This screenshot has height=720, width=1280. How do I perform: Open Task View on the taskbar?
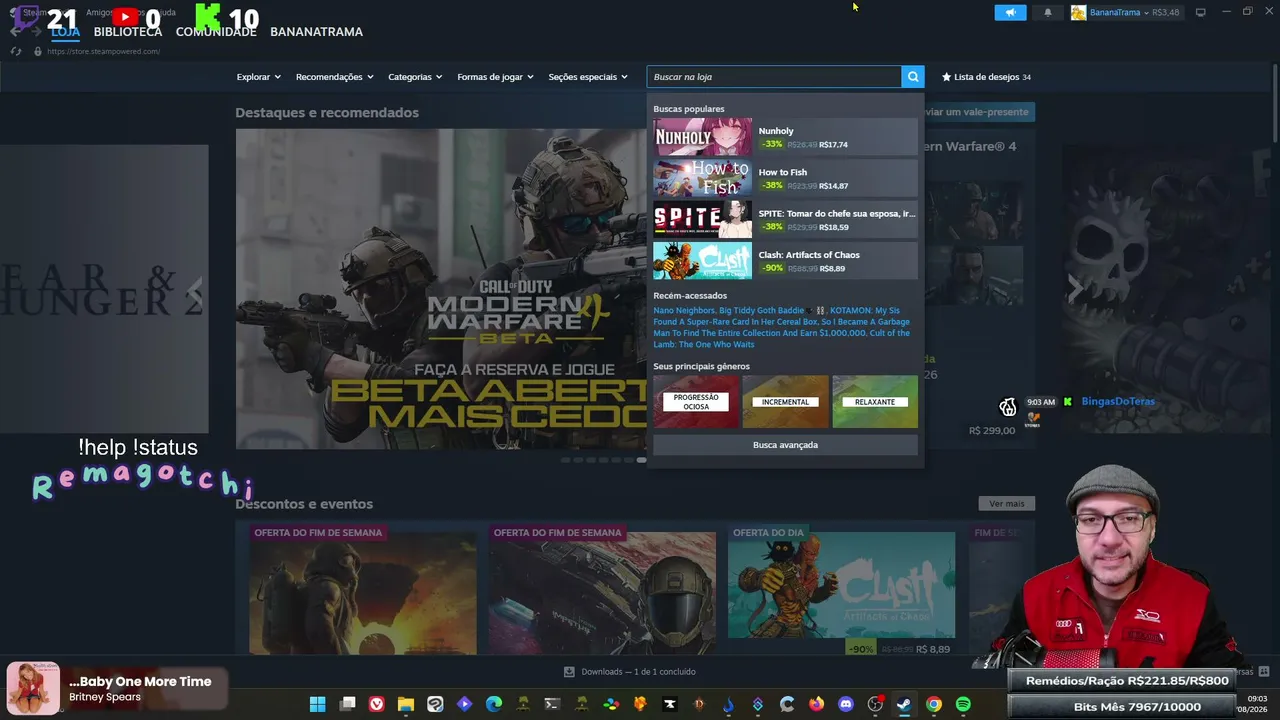click(x=347, y=704)
